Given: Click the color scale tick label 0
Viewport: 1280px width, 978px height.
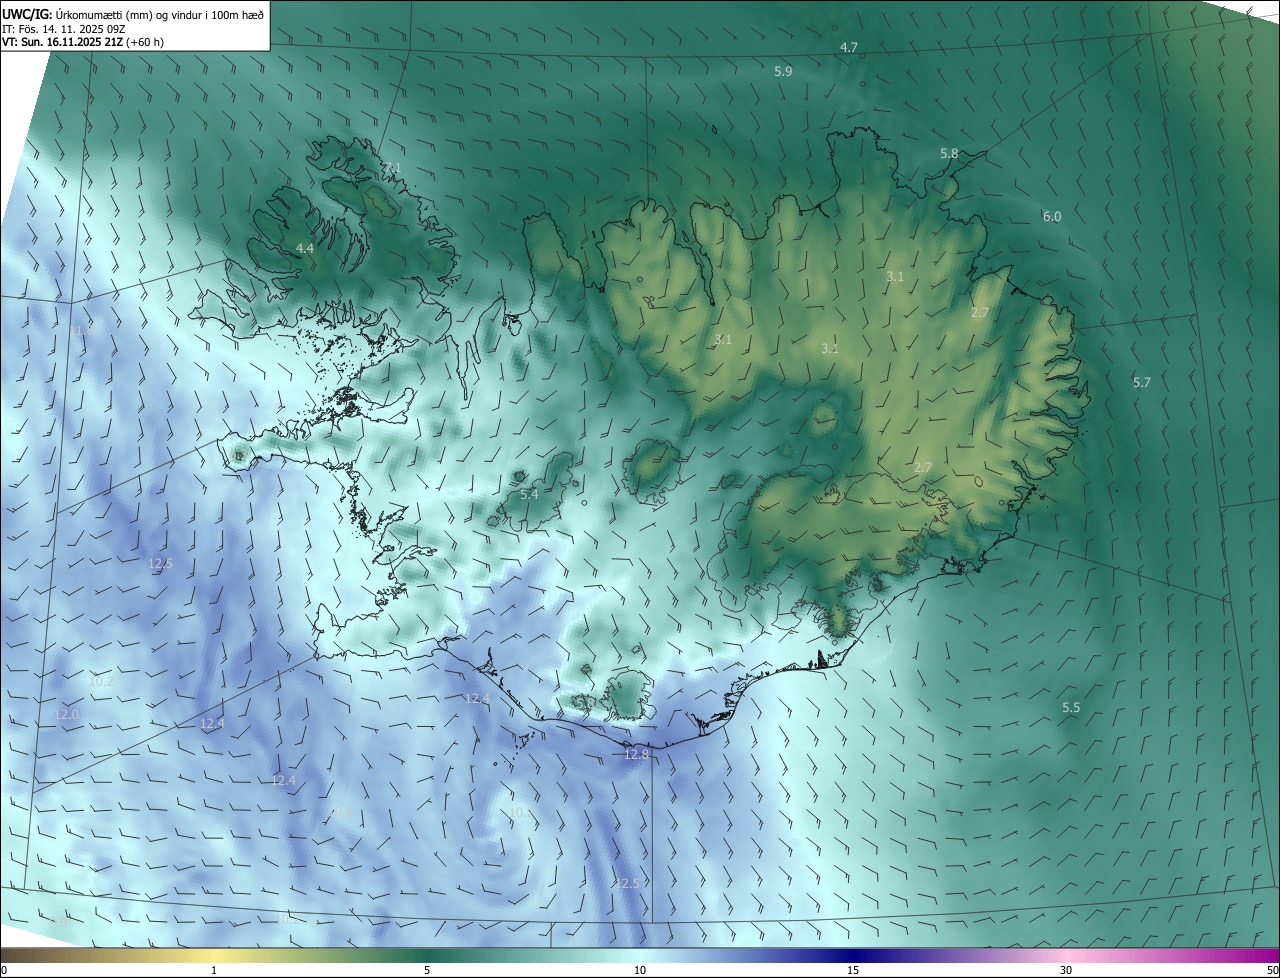Looking at the screenshot, I should 4,969.
